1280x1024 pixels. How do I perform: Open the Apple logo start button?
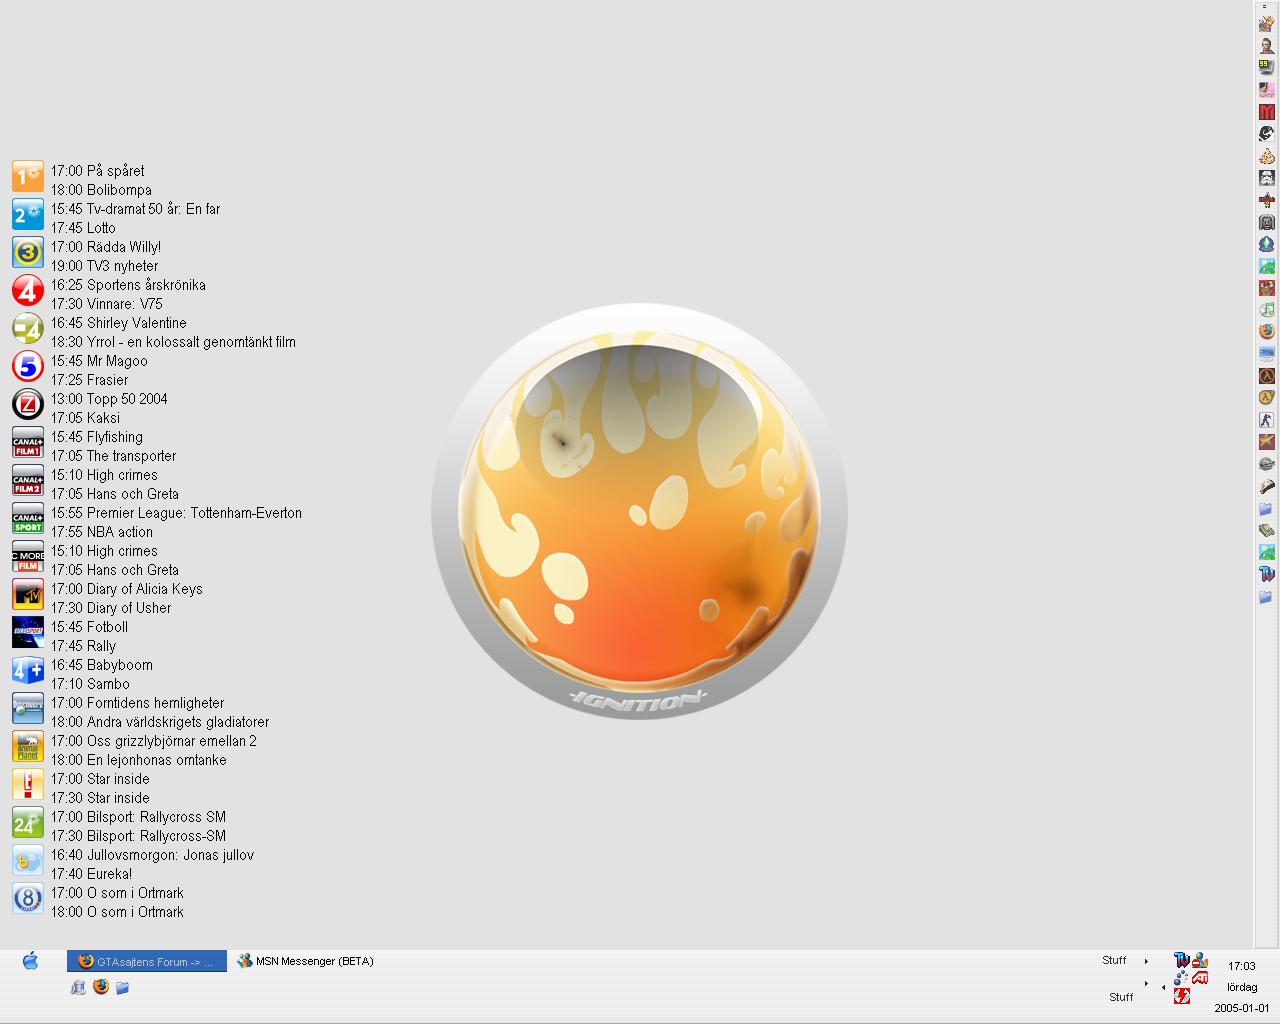tap(31, 961)
